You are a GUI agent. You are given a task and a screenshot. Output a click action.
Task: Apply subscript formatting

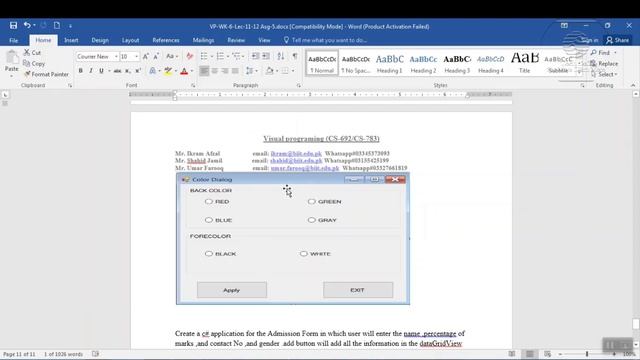click(128, 71)
